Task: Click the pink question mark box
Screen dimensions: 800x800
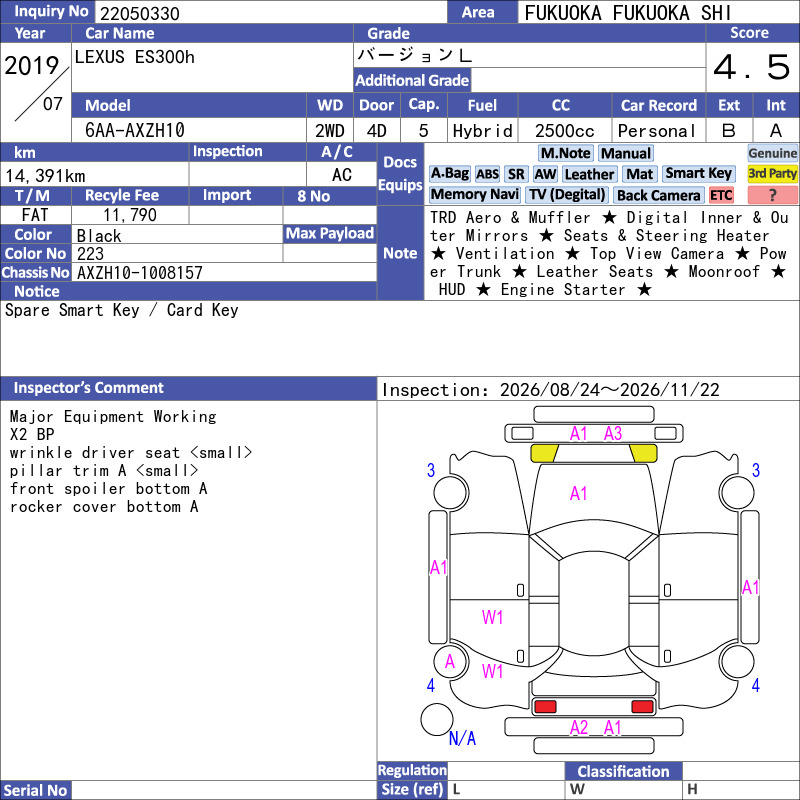Action: [x=772, y=194]
